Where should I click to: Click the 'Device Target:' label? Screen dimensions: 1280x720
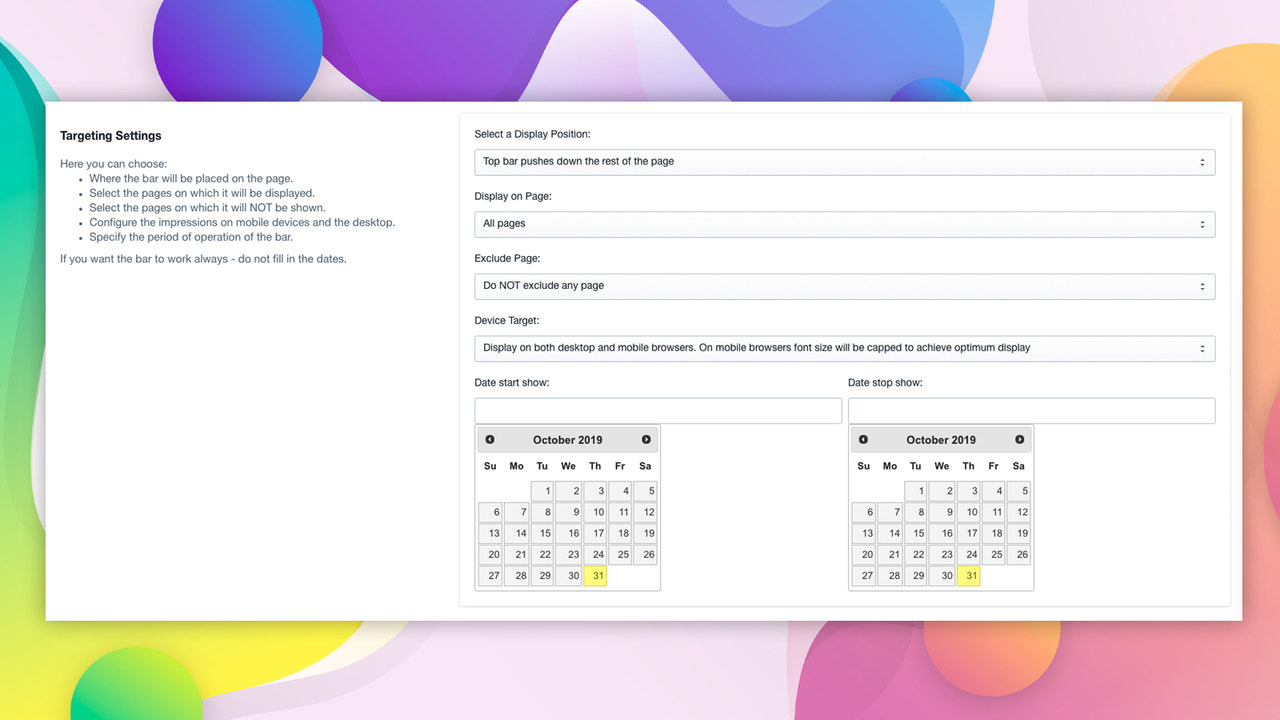(507, 321)
